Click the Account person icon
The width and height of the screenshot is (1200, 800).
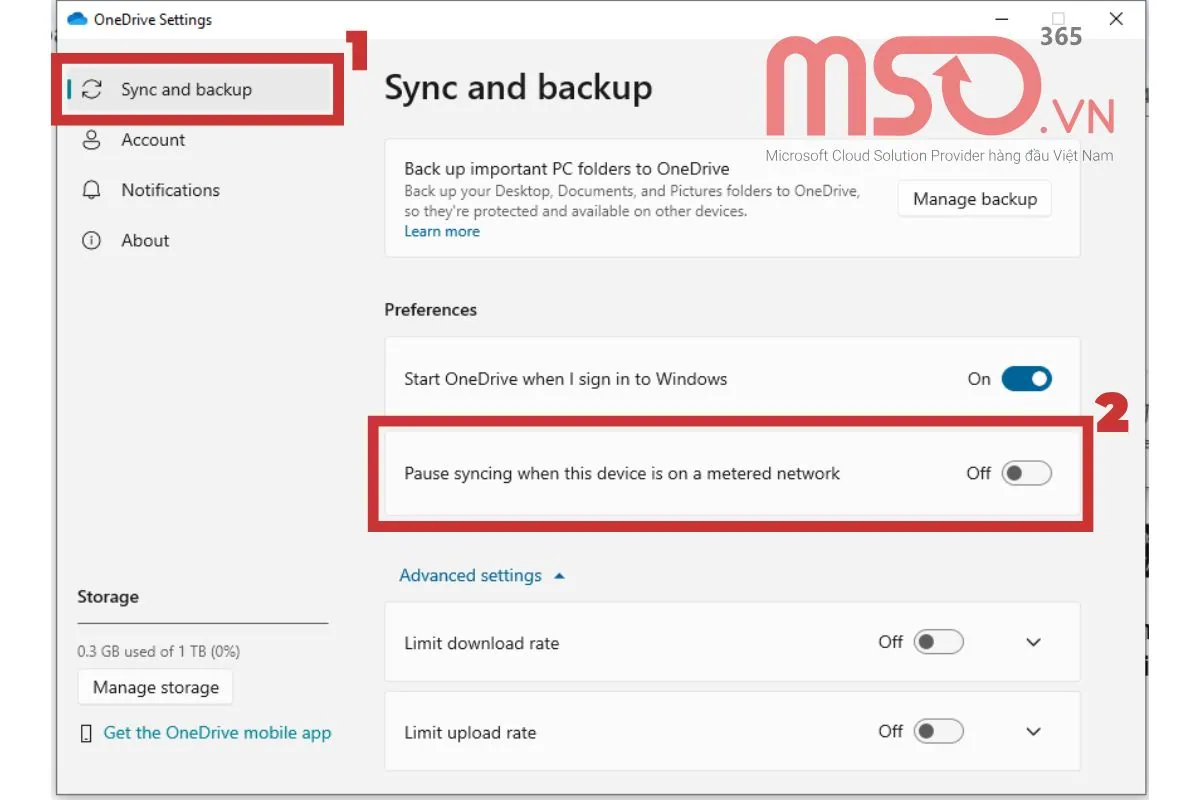pos(92,140)
